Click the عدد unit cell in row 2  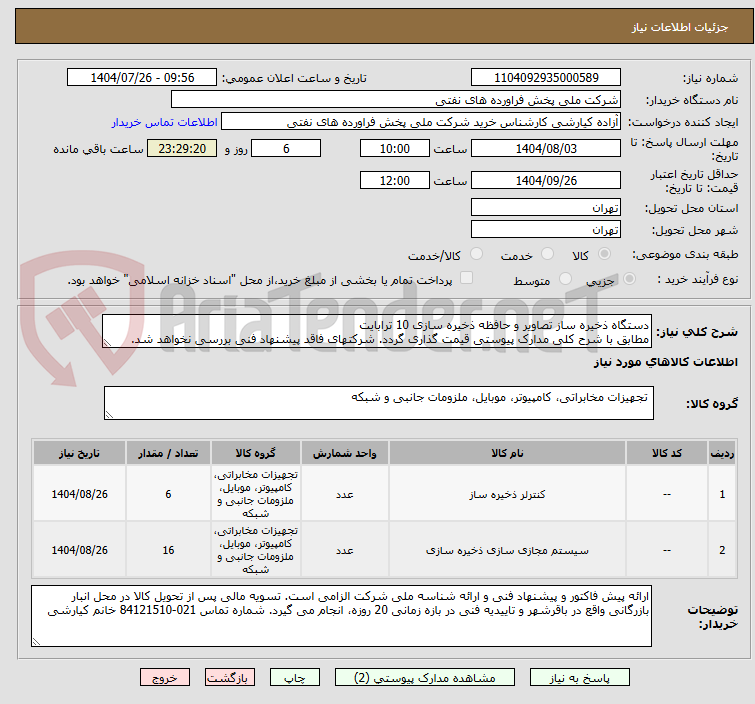tap(345, 550)
